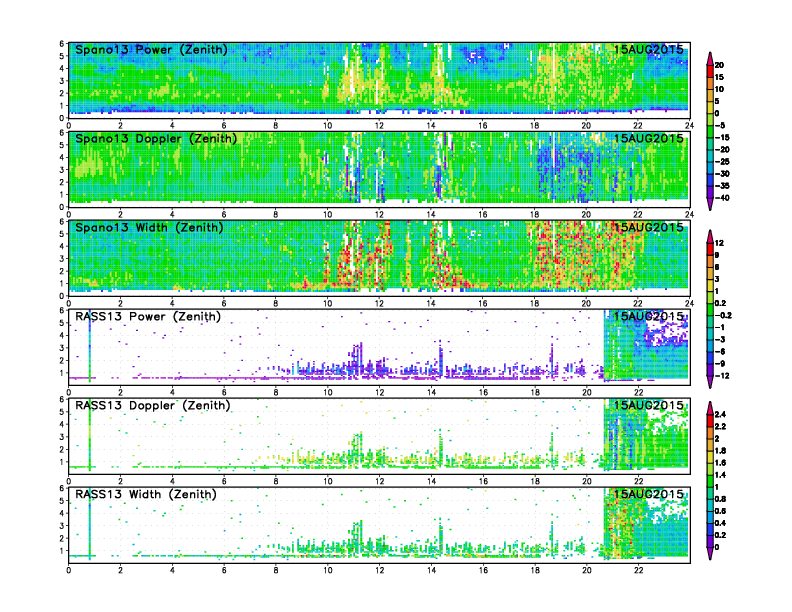The height and width of the screenshot is (612, 792).
Task: Click the "0.6" colorbar label
Action: (x=721, y=511)
